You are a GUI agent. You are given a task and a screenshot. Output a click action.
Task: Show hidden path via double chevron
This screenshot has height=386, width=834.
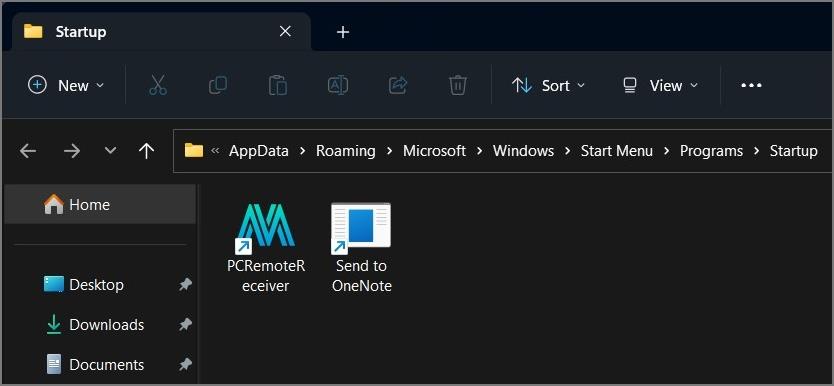[x=215, y=151]
